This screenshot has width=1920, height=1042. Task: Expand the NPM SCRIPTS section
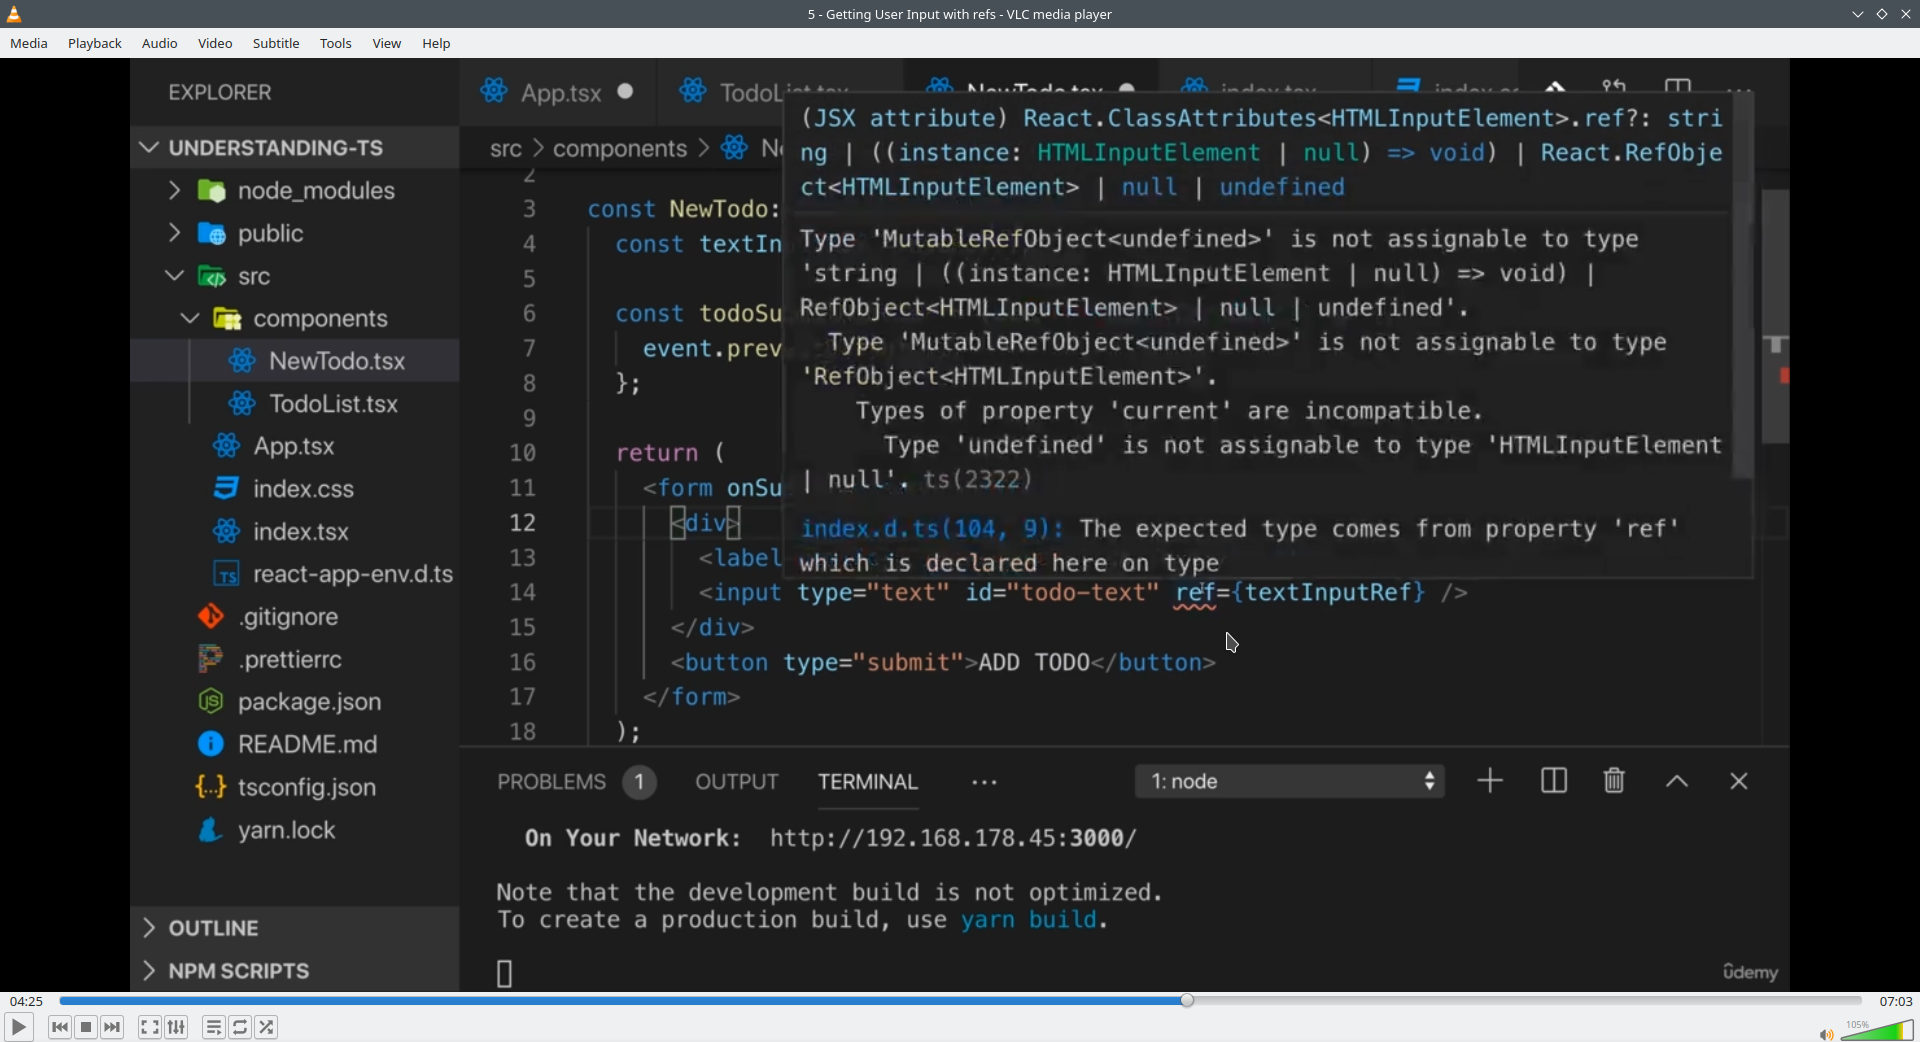pos(149,970)
